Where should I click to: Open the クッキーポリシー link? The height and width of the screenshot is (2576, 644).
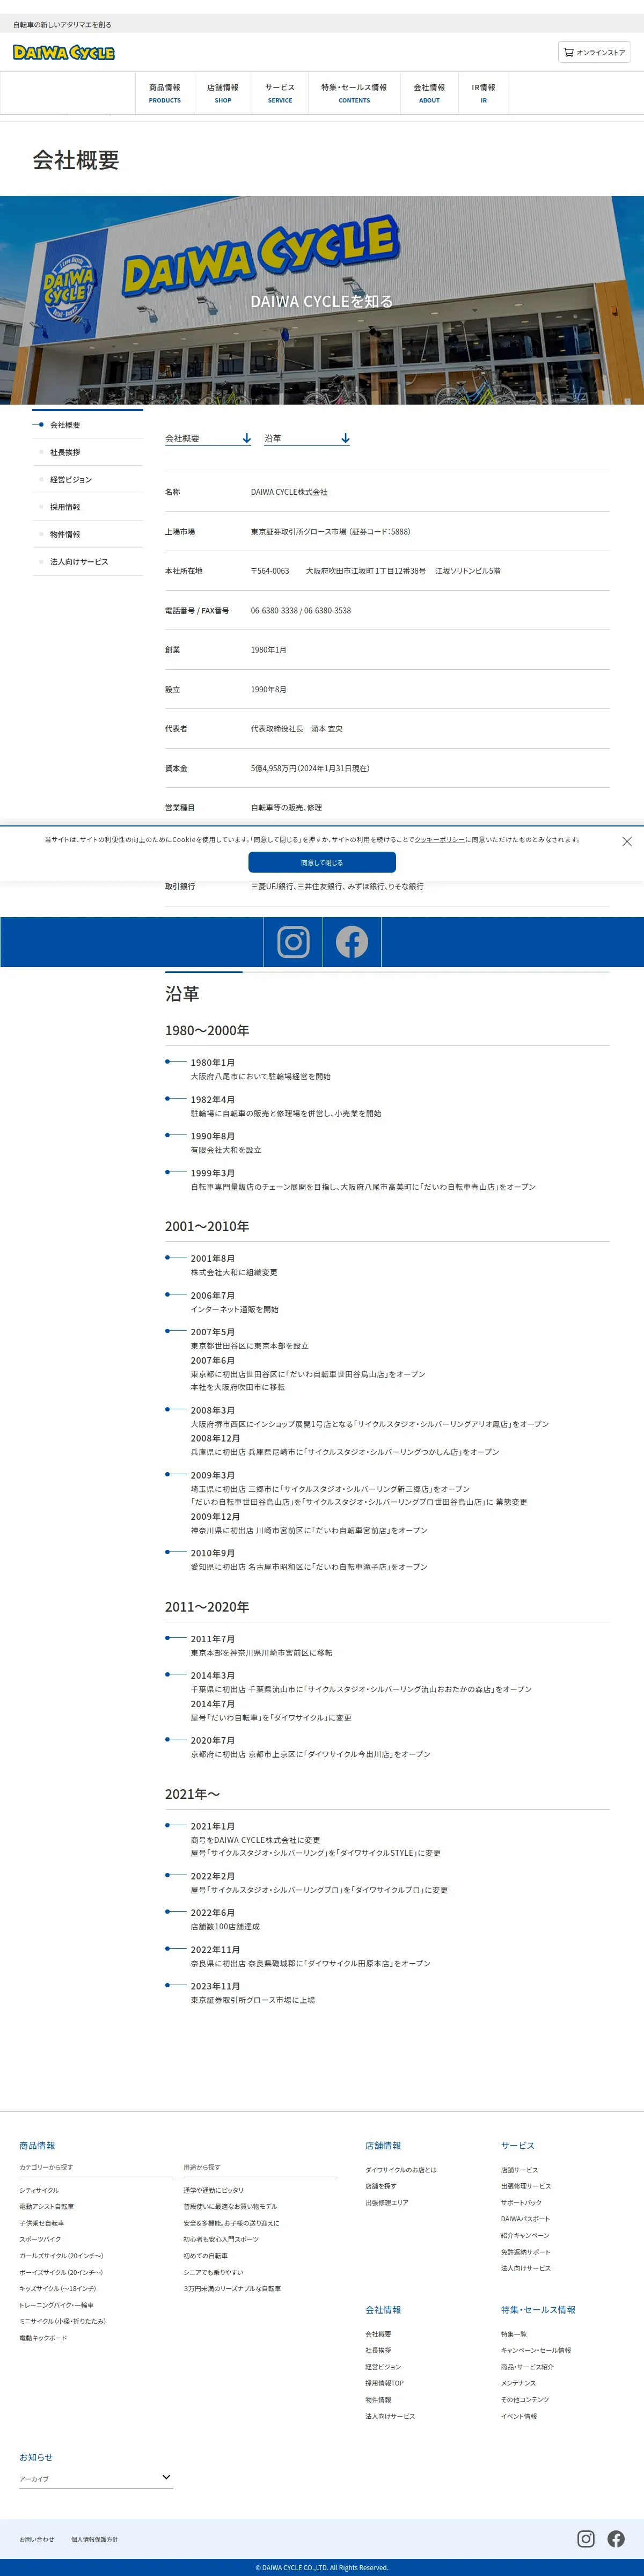440,839
